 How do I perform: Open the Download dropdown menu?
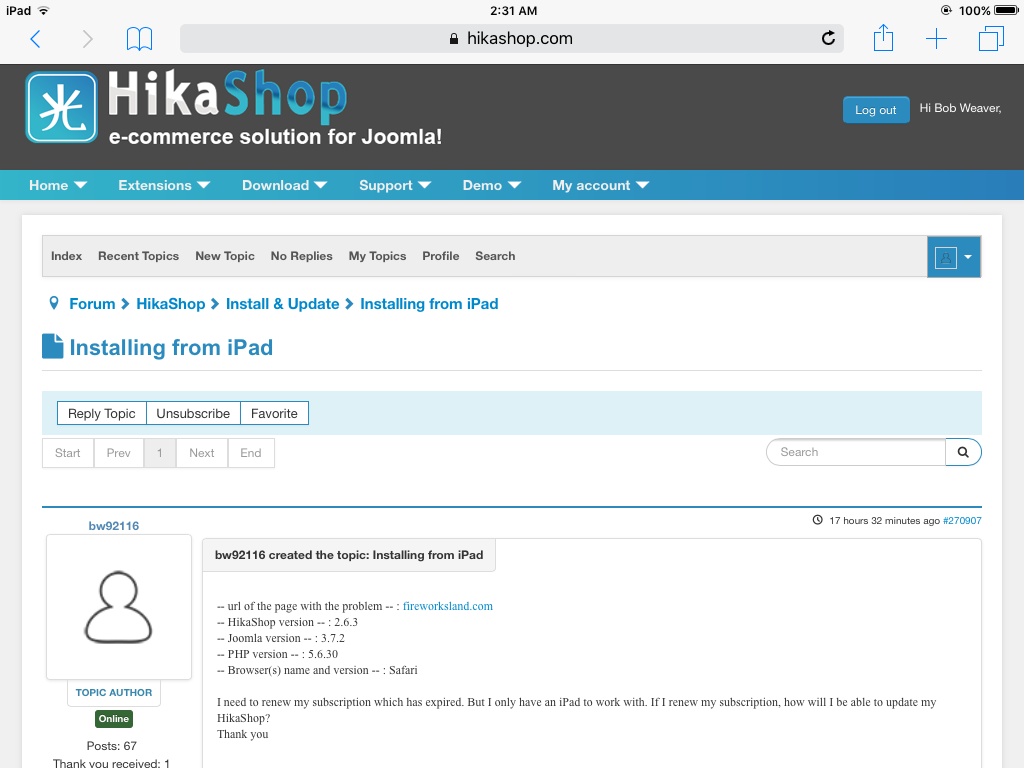tap(284, 185)
